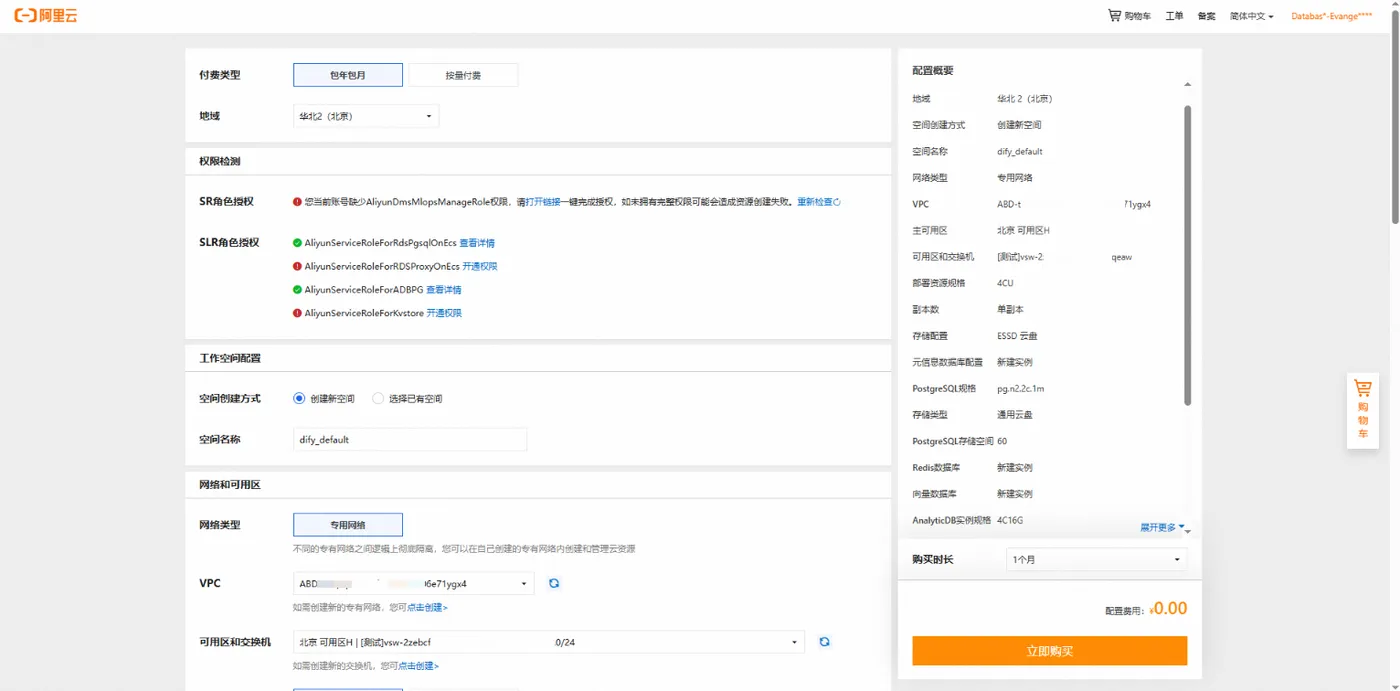Image resolution: width=1400 pixels, height=691 pixels.
Task: Click '4C16G' AnalyticDB spec value
Action: click(x=1010, y=520)
